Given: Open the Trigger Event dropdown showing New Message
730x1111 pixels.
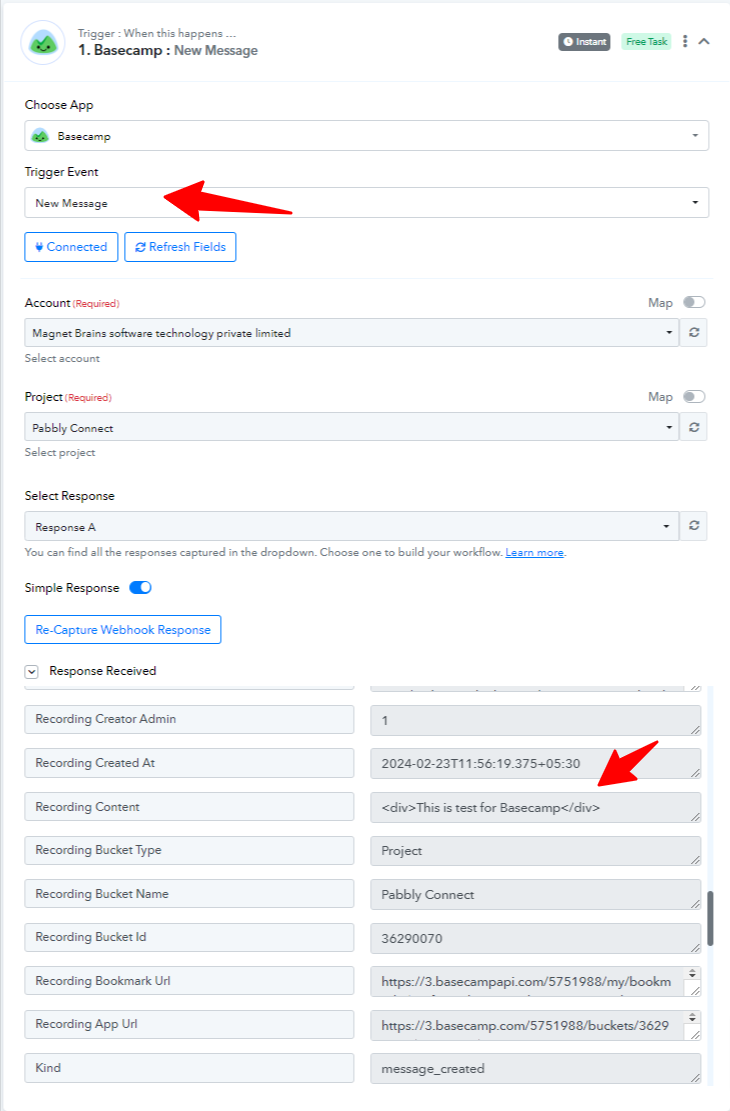Looking at the screenshot, I should (366, 203).
